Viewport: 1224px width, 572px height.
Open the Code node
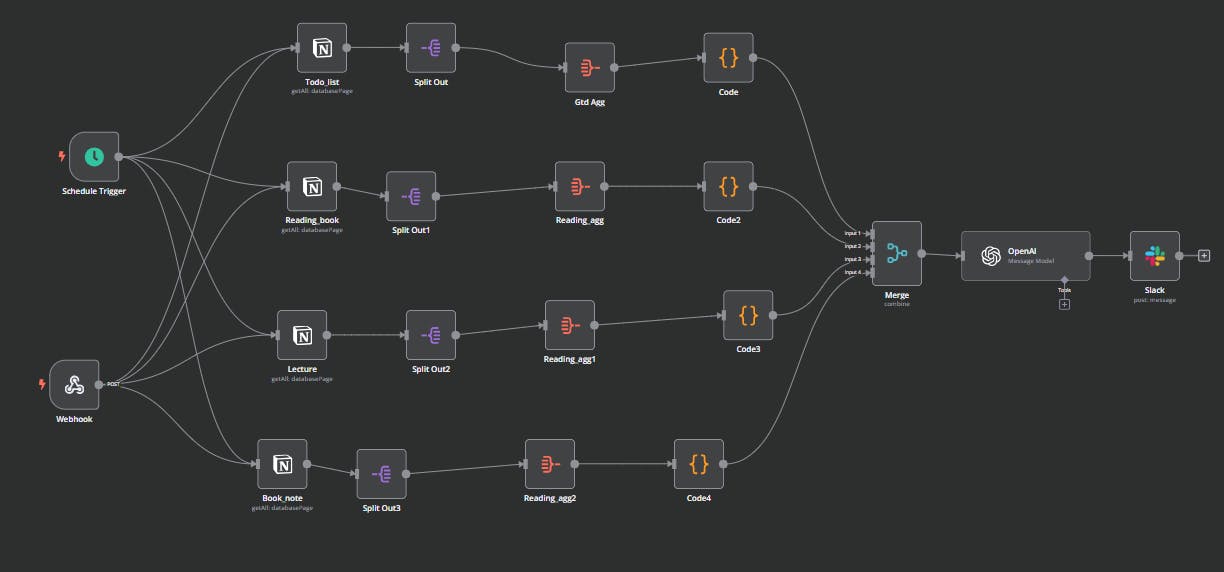pyautogui.click(x=728, y=58)
